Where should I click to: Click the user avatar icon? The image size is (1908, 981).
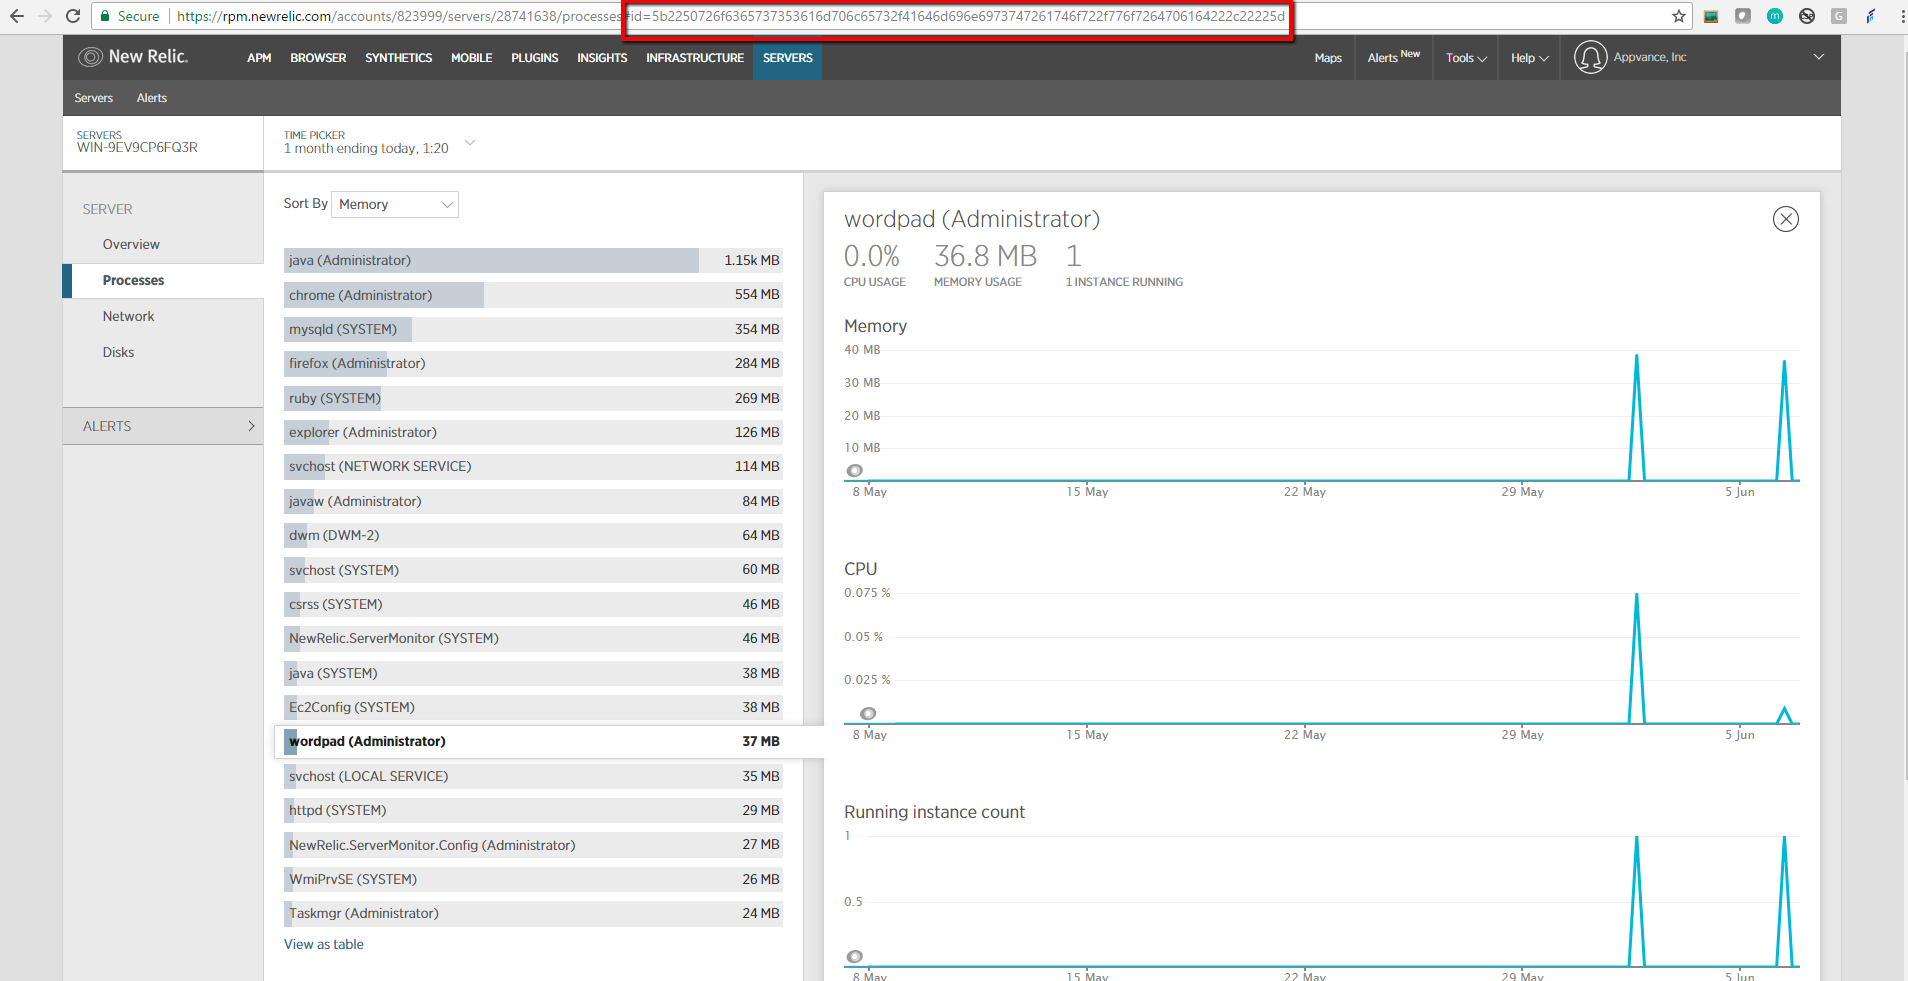[x=1590, y=57]
